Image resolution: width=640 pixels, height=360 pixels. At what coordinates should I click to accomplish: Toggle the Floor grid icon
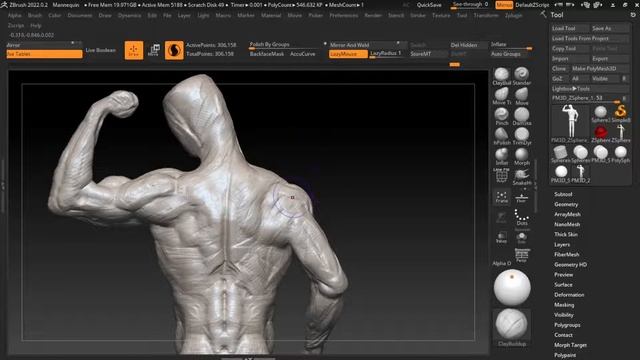coord(521,198)
